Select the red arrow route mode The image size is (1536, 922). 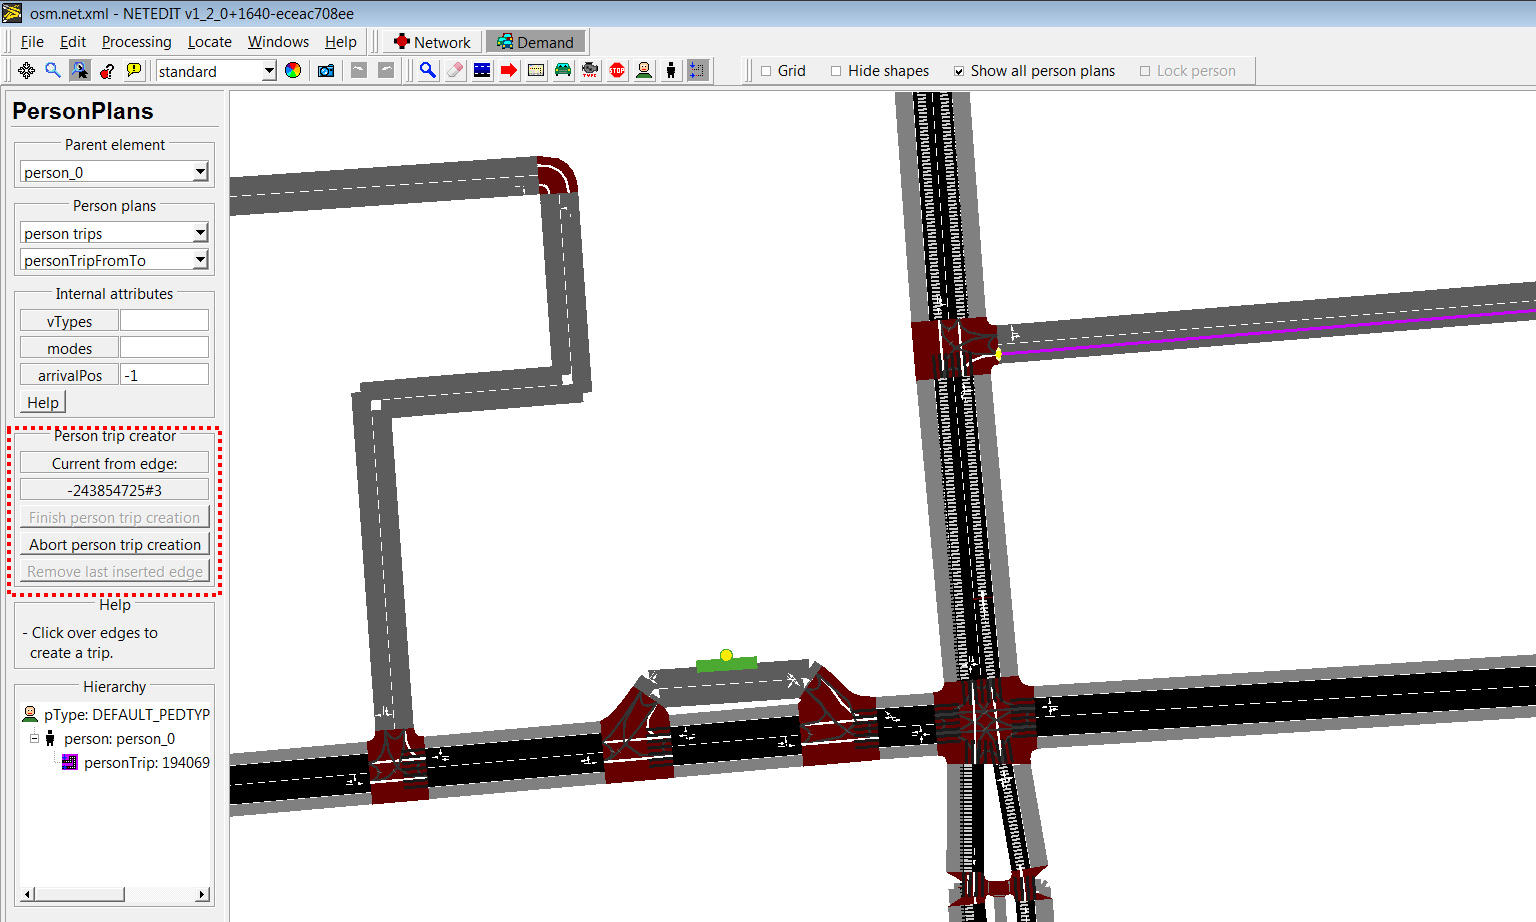[x=509, y=70]
